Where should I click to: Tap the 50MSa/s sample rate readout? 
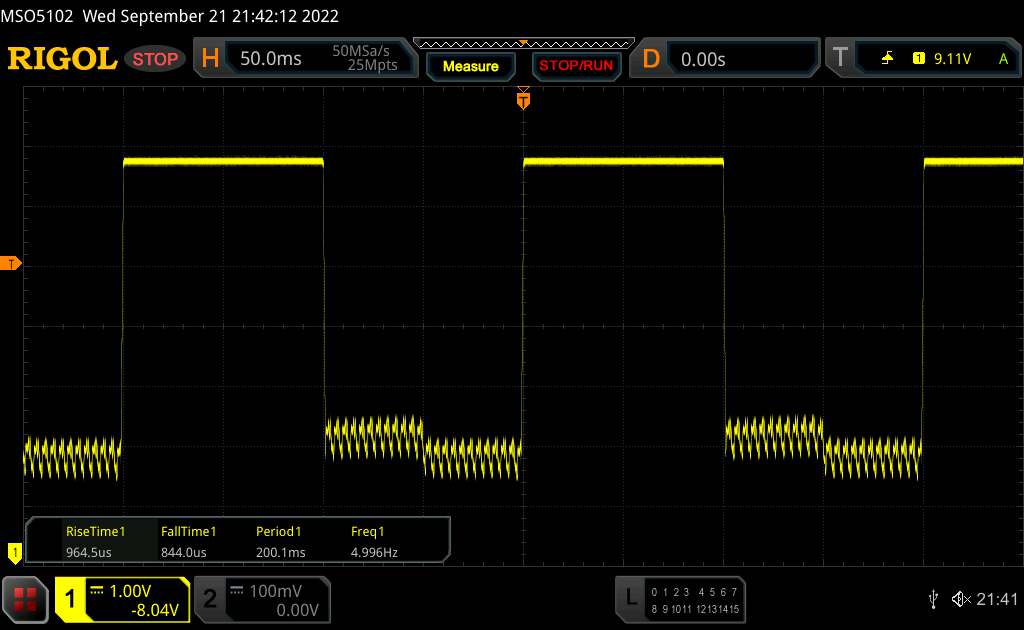pos(360,51)
